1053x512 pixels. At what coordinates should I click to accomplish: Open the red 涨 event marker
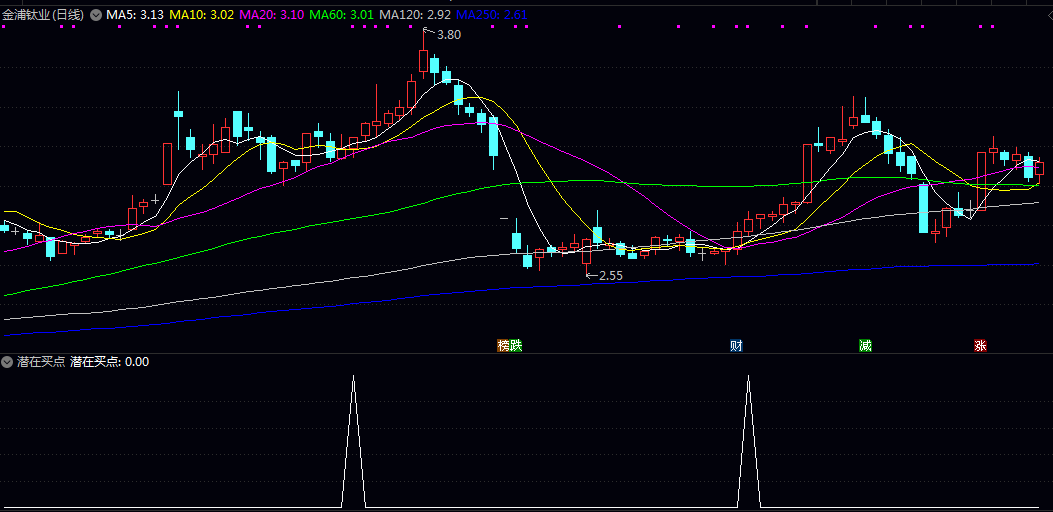pyautogui.click(x=980, y=346)
